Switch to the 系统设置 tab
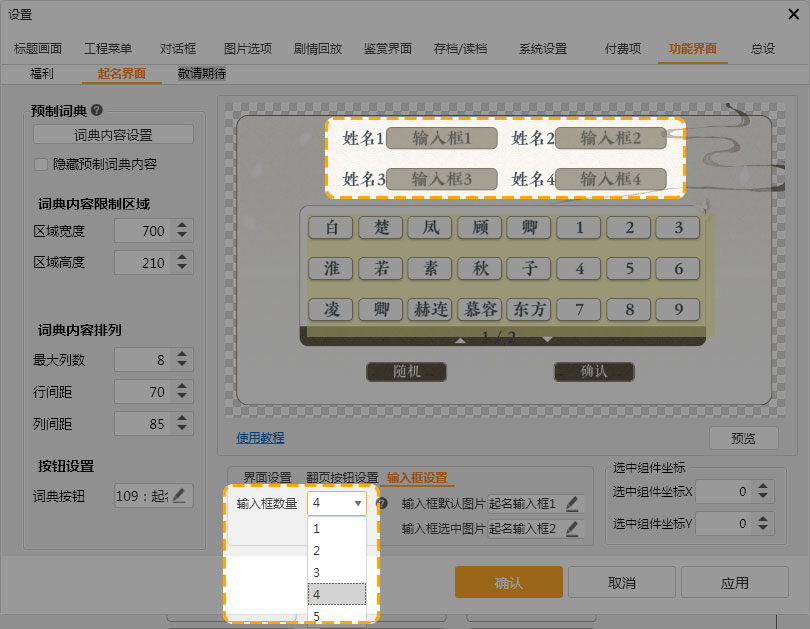 coord(542,48)
